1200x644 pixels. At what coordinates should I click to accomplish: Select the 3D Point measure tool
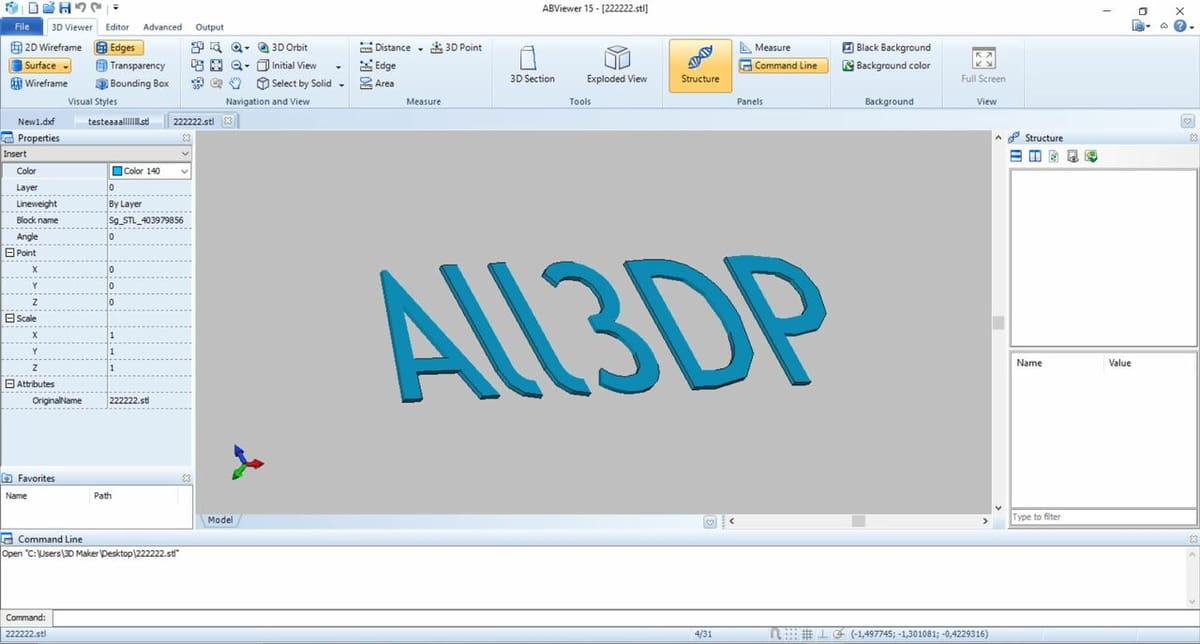pos(456,47)
